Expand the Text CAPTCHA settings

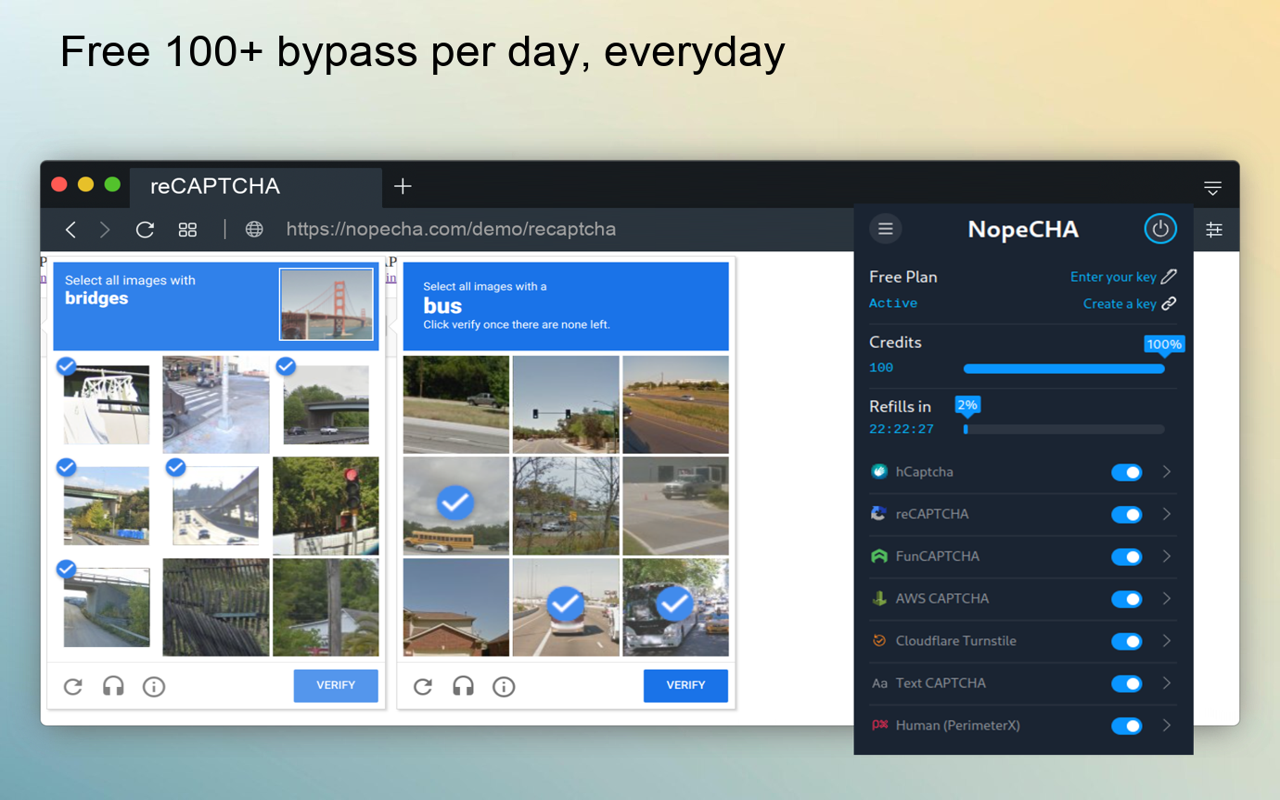(x=1166, y=683)
